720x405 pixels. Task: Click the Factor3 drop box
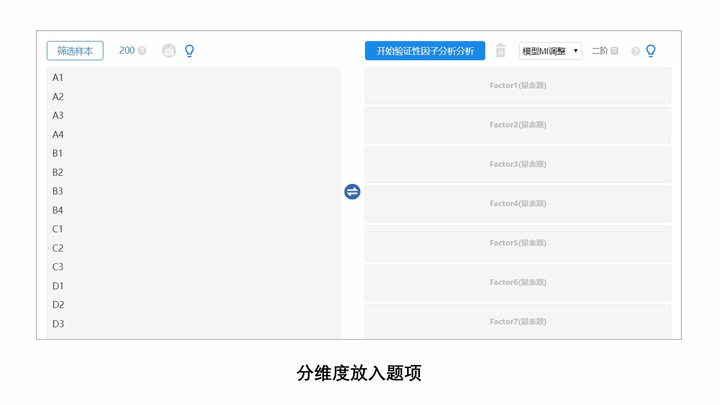tap(518, 164)
